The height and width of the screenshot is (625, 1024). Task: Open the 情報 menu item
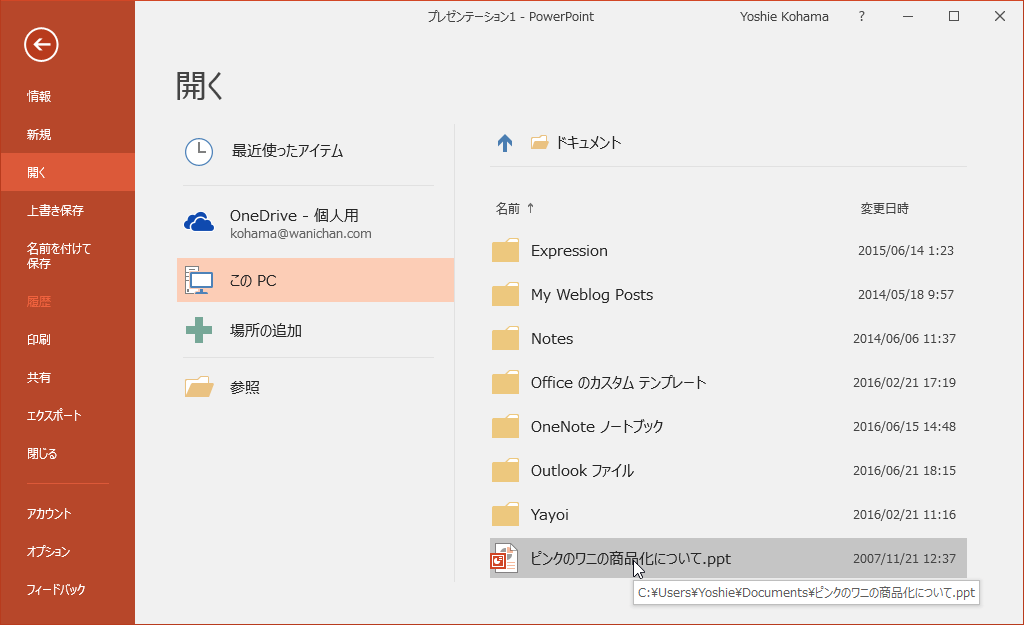[x=39, y=97]
